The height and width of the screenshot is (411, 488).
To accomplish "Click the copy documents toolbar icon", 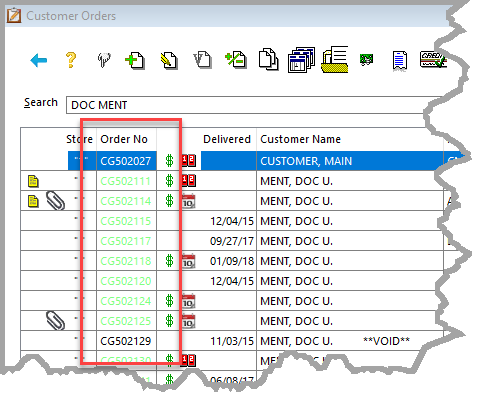I will [269, 60].
